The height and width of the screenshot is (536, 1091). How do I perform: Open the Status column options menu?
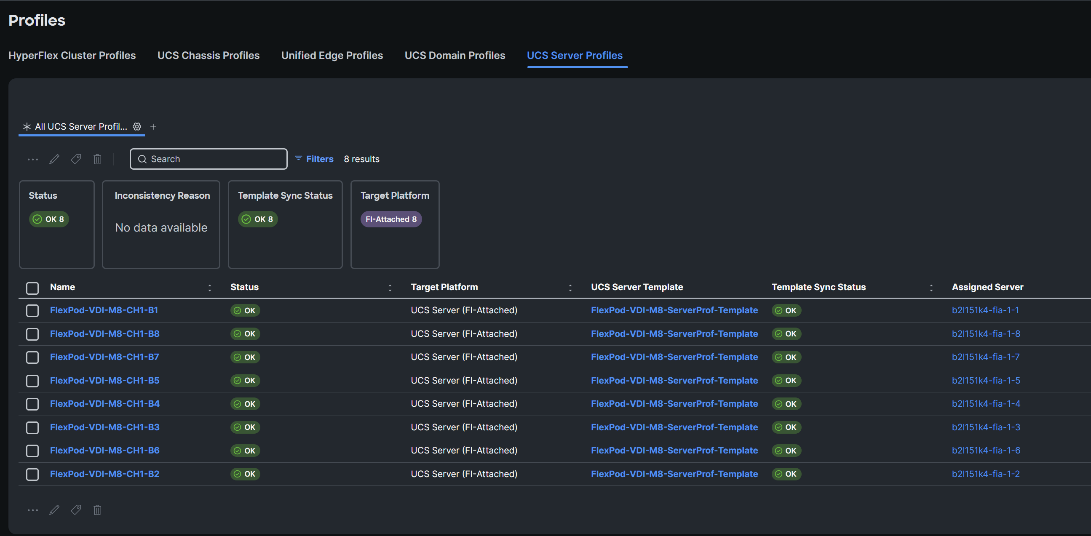point(390,287)
